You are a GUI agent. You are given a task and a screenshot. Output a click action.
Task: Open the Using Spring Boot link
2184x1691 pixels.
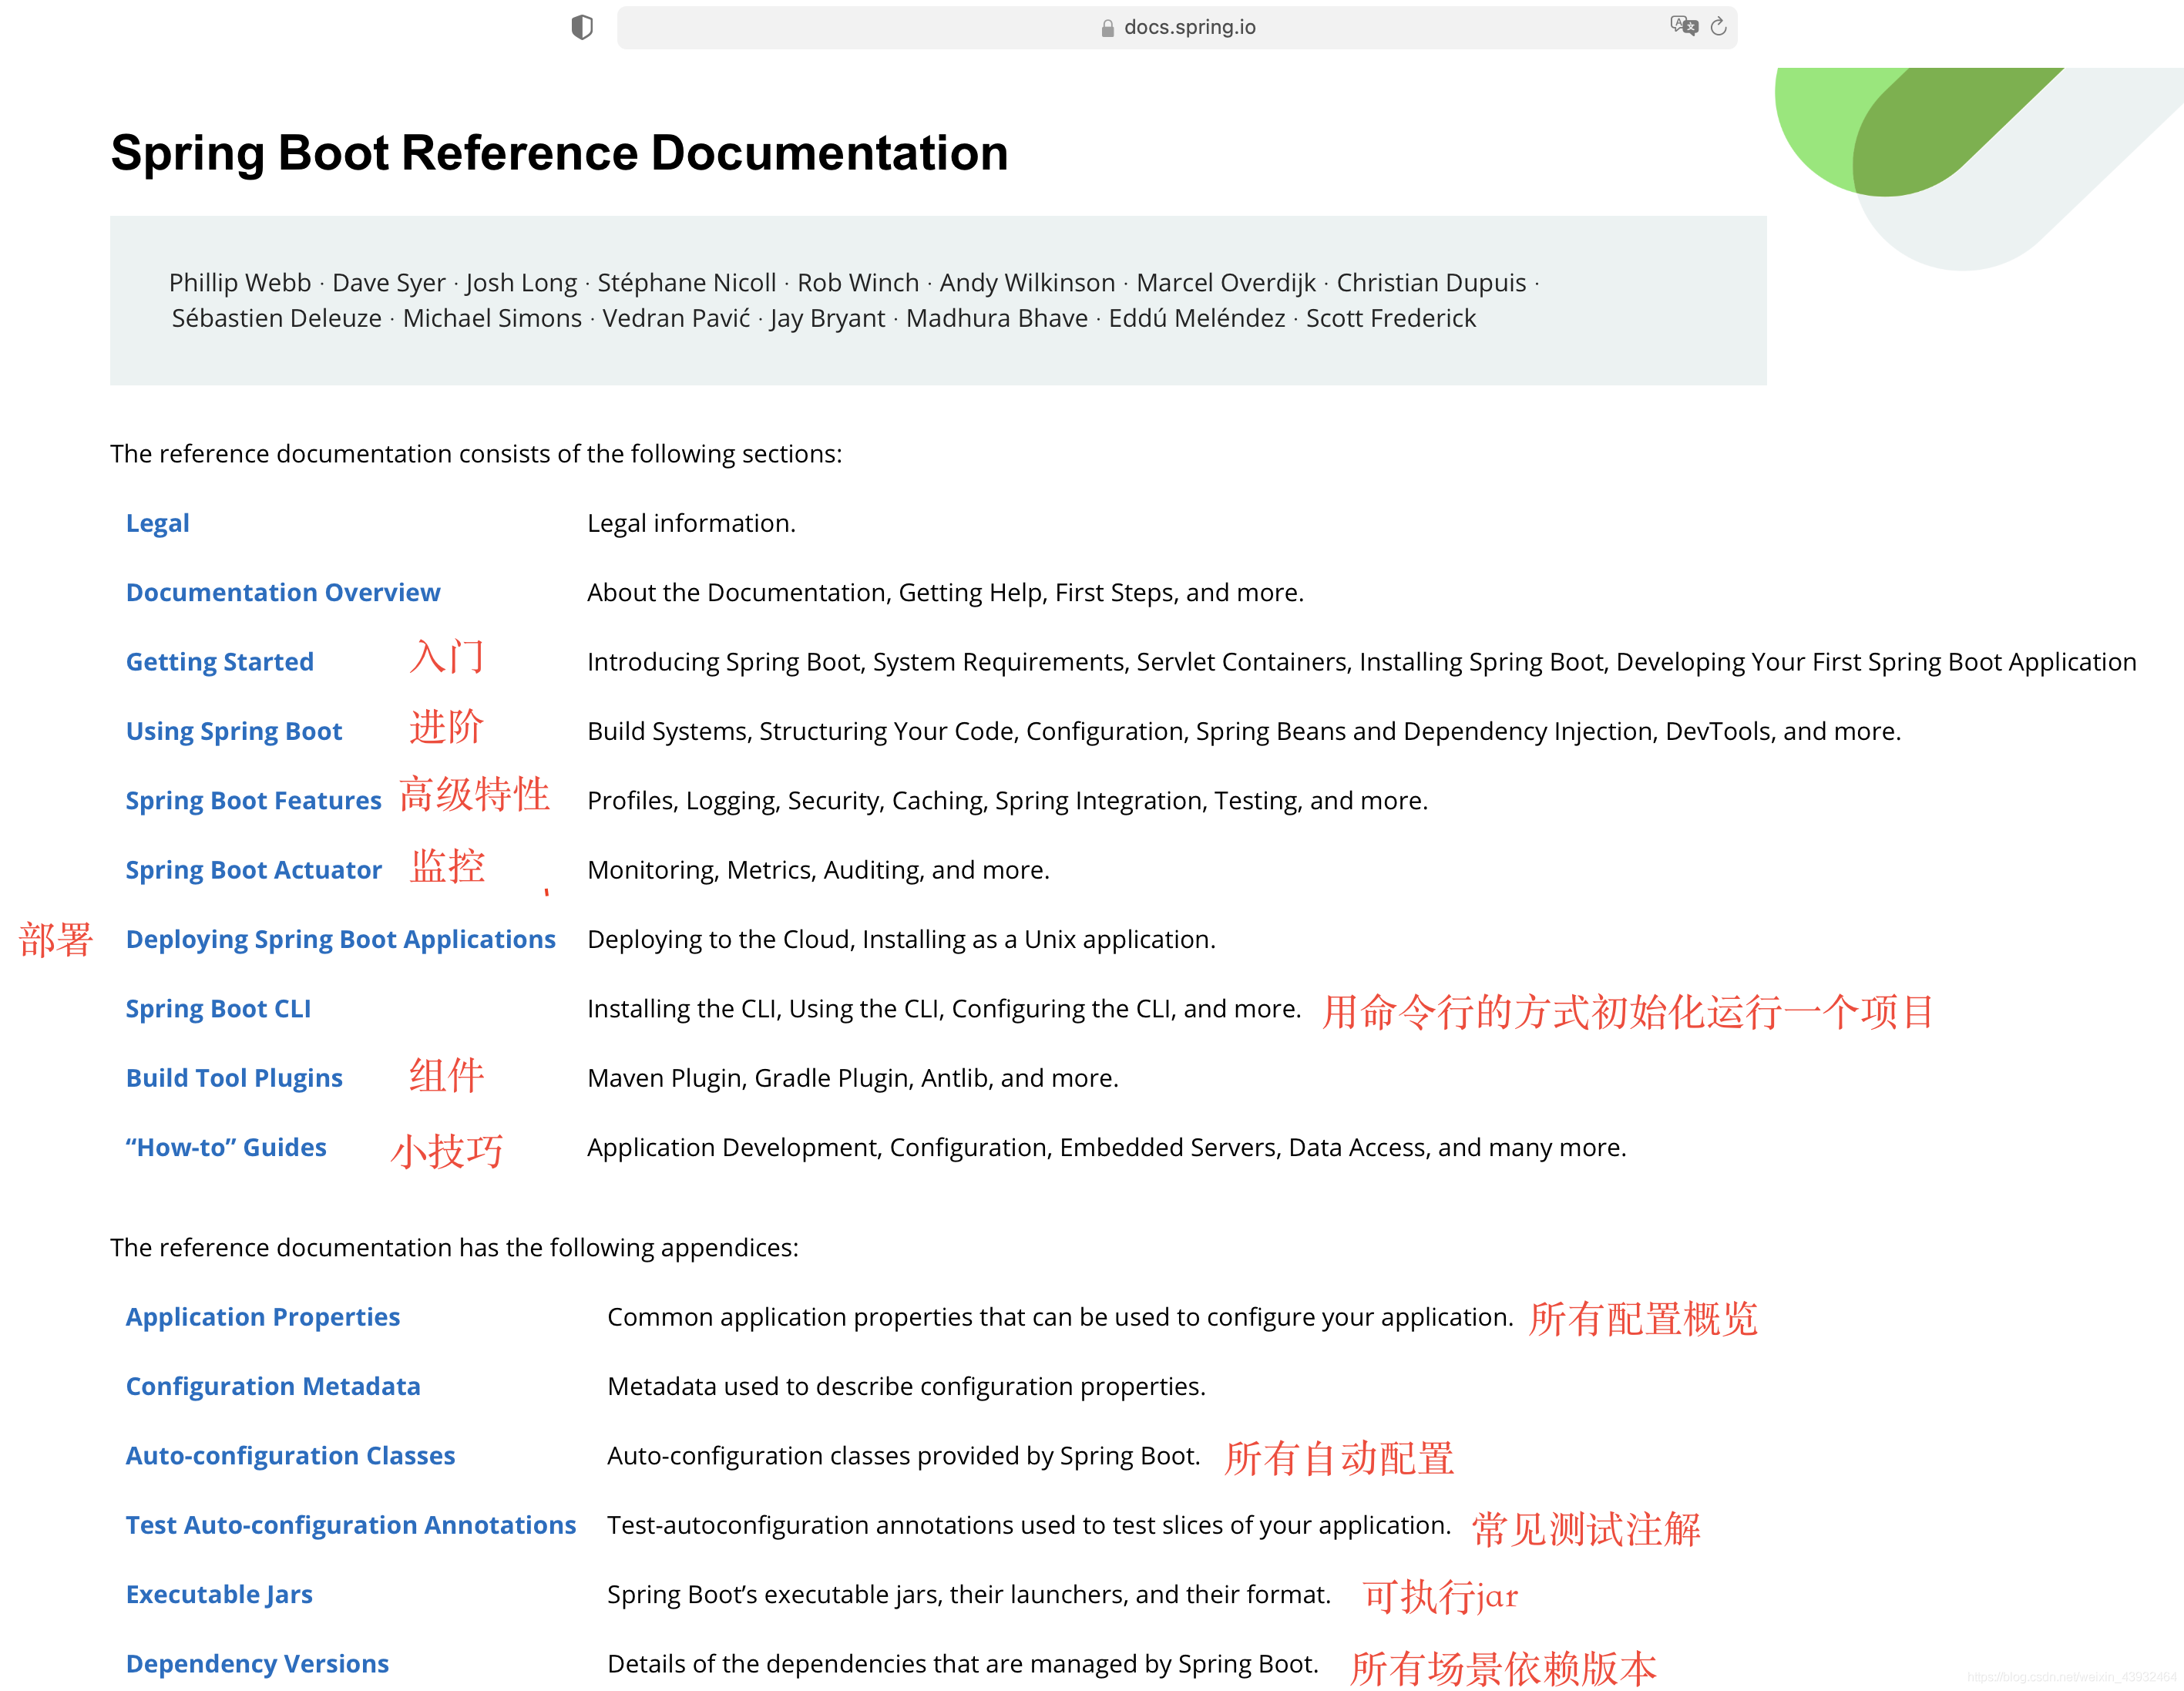(234, 731)
